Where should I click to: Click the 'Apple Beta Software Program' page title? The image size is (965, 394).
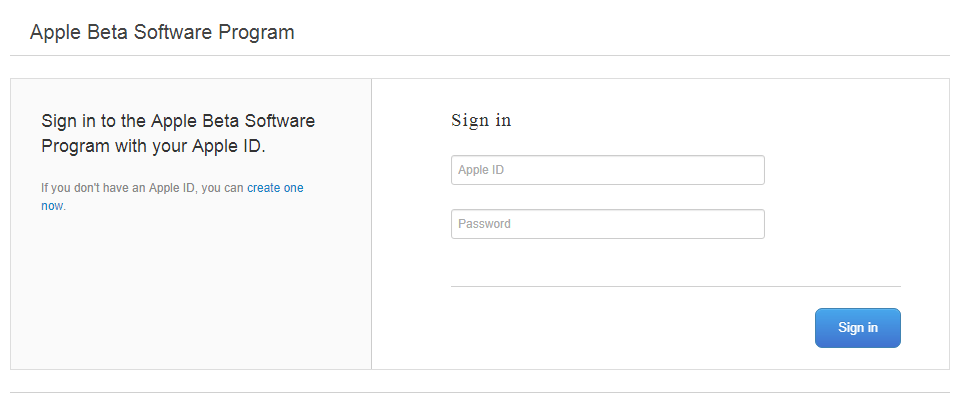[162, 32]
